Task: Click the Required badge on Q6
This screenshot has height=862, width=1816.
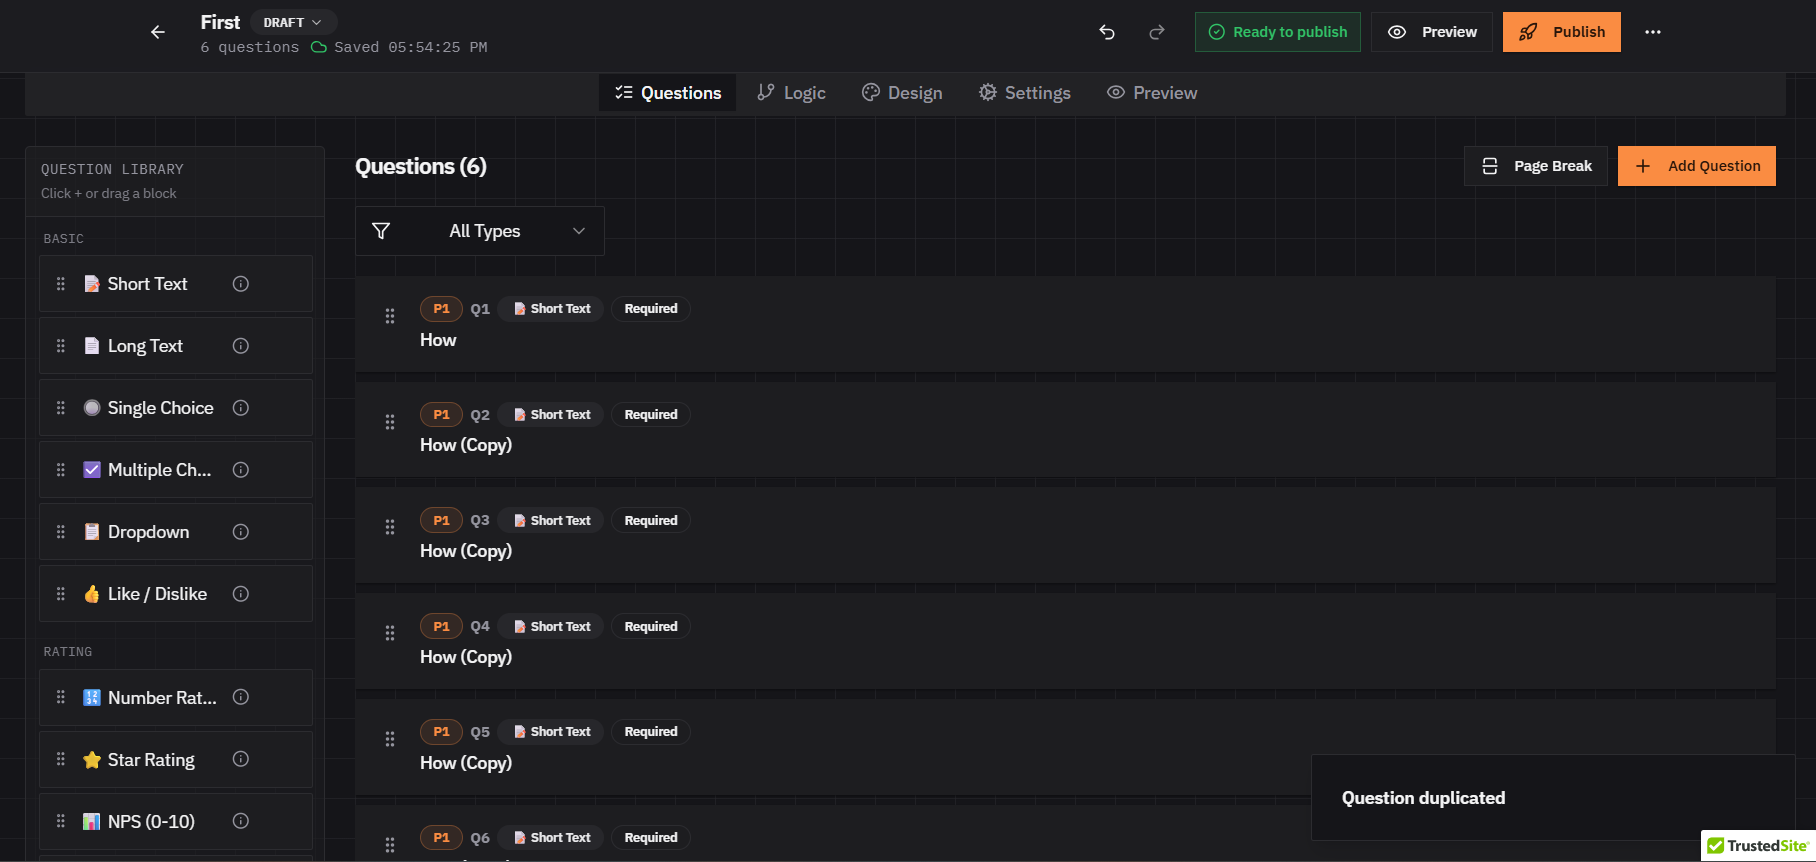Action: coord(651,838)
